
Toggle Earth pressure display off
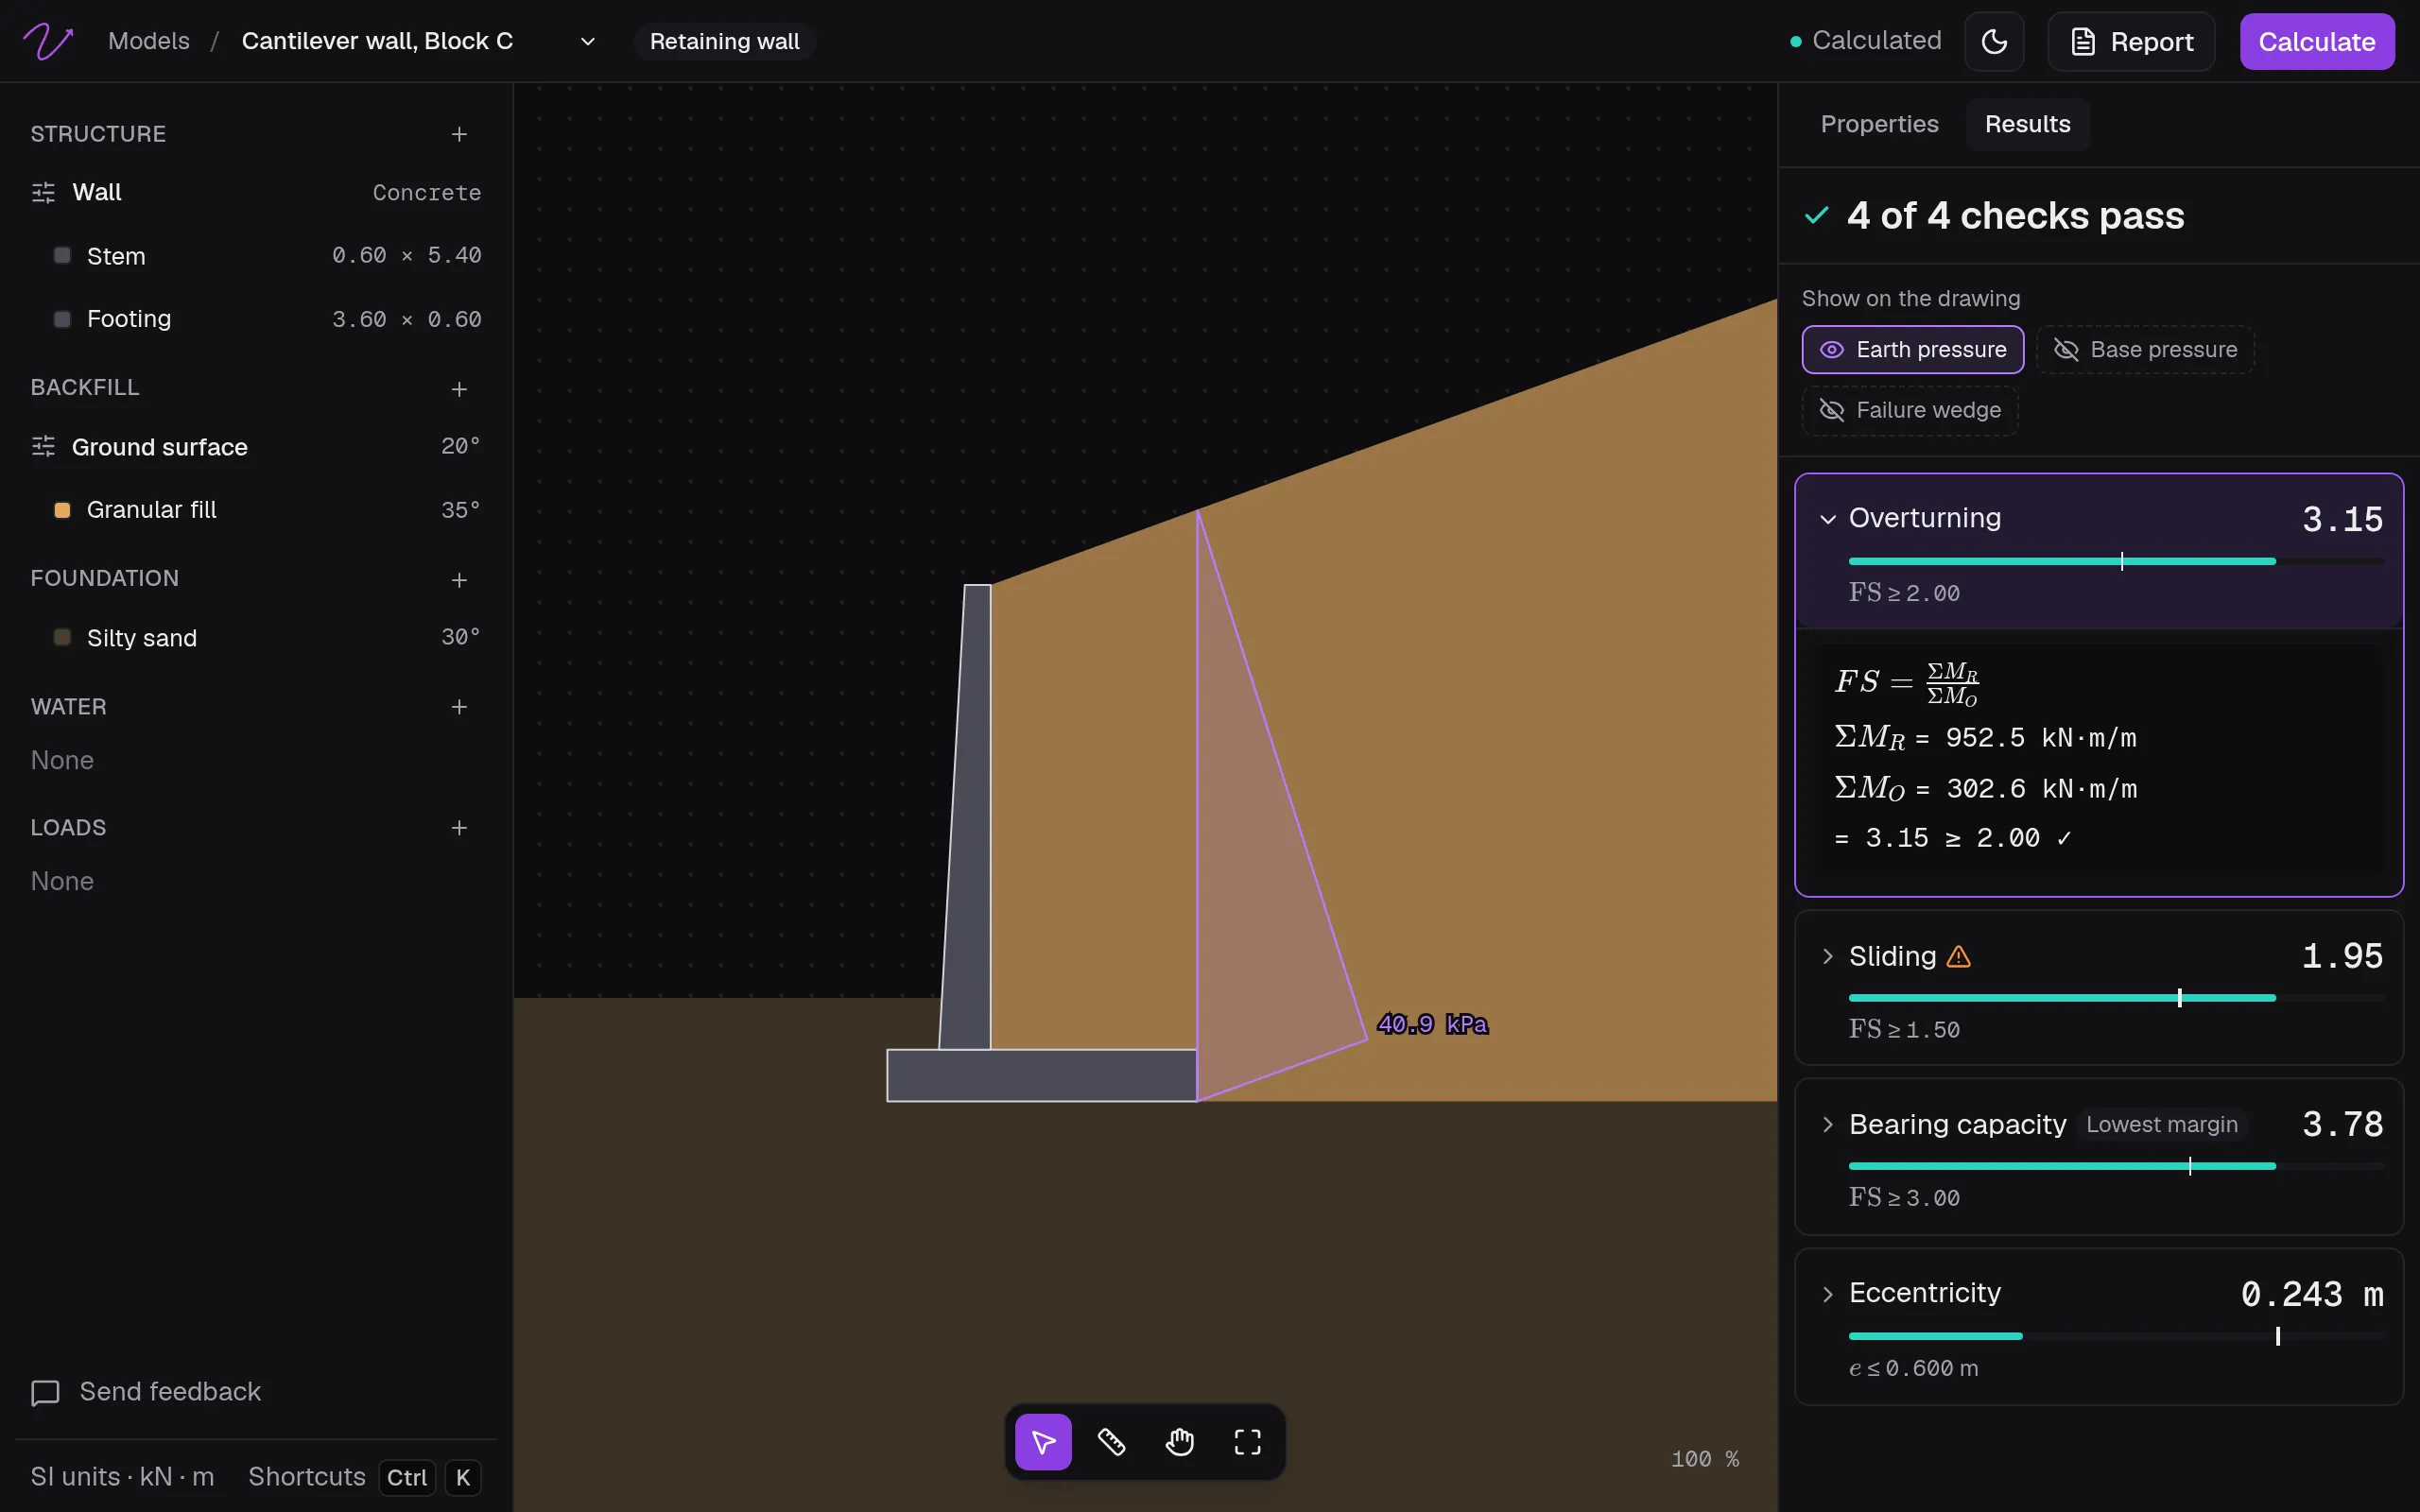click(1912, 350)
